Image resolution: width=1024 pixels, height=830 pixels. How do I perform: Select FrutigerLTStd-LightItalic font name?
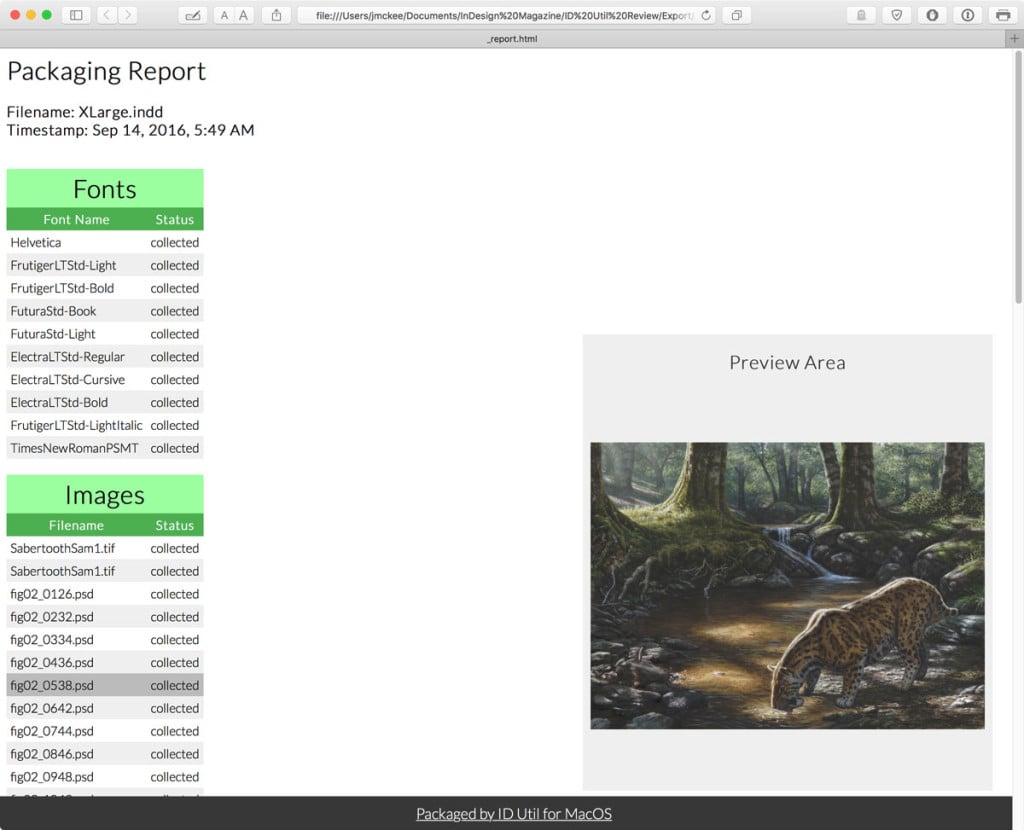(76, 425)
